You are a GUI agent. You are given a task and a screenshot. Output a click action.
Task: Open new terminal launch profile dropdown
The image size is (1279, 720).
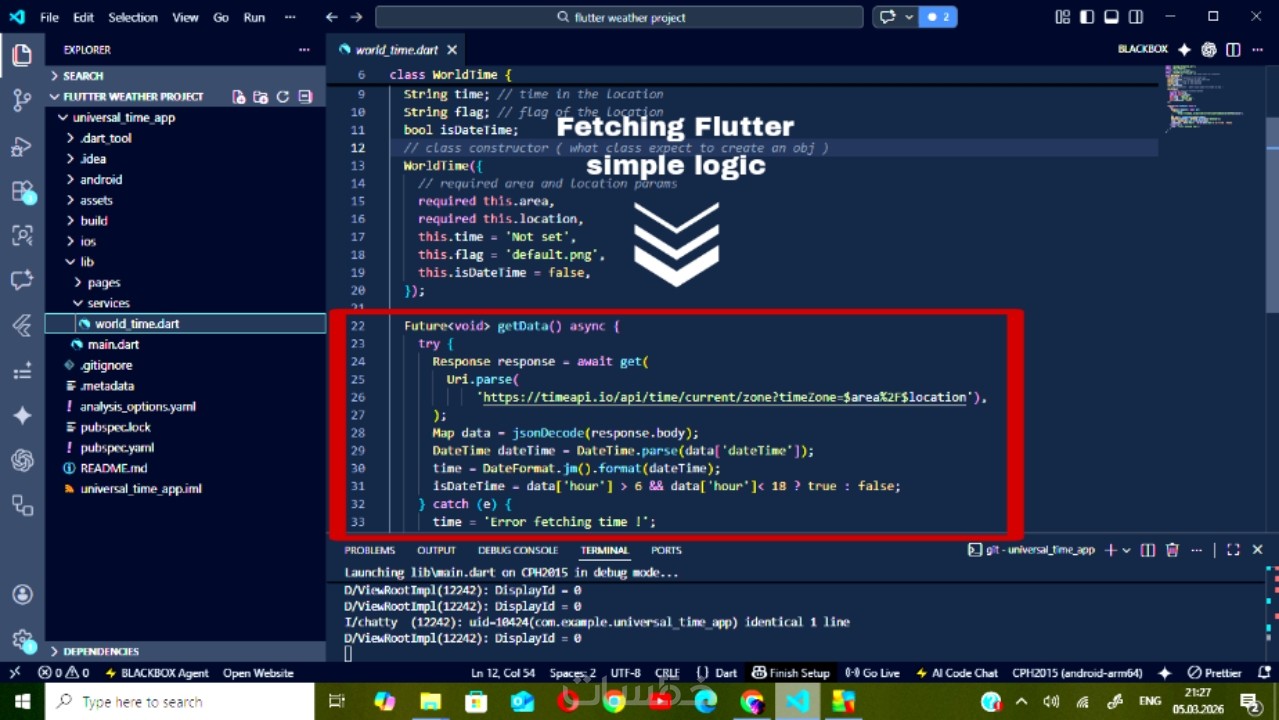coord(1127,550)
